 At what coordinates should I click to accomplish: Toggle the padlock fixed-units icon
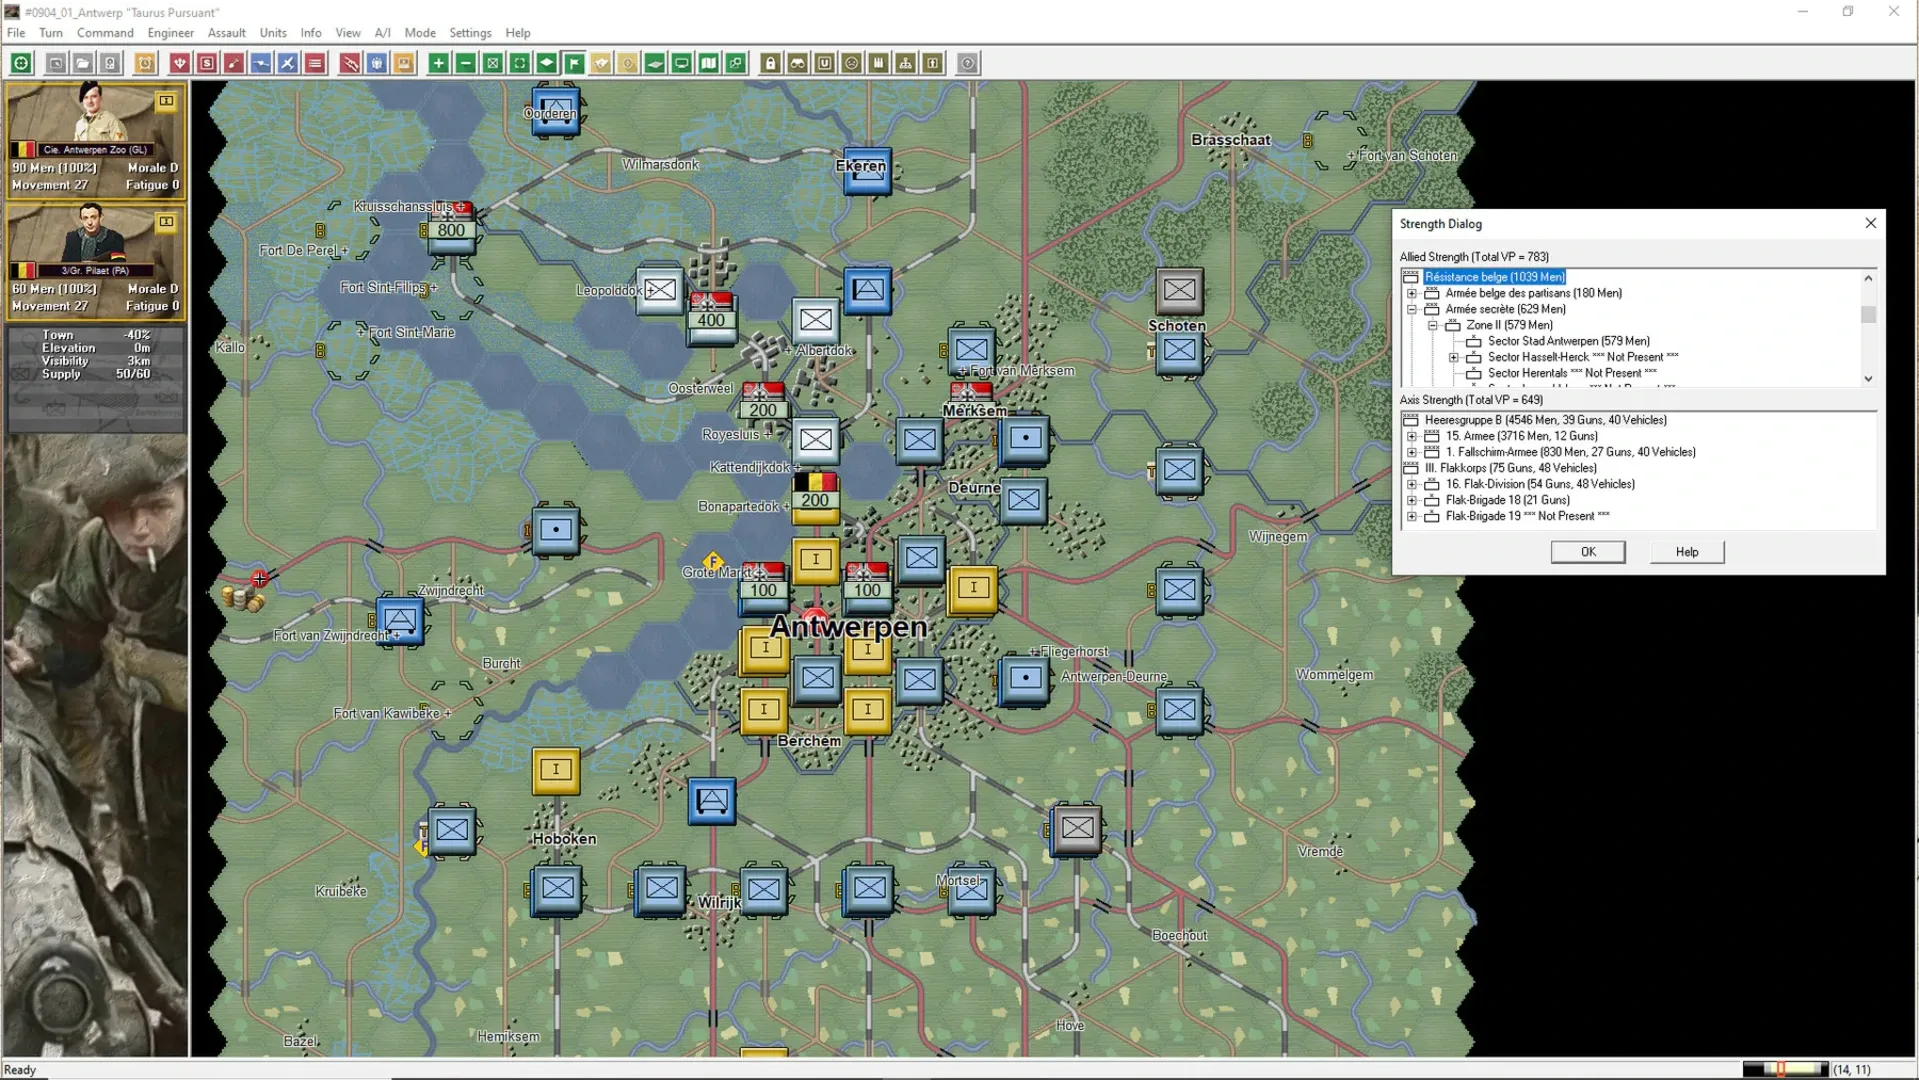[770, 63]
